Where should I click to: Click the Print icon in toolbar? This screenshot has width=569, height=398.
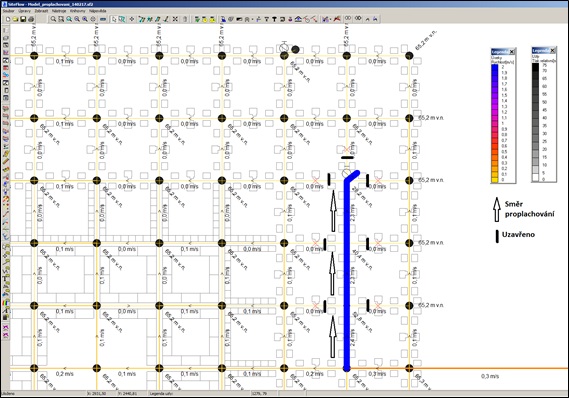[x=31, y=19]
